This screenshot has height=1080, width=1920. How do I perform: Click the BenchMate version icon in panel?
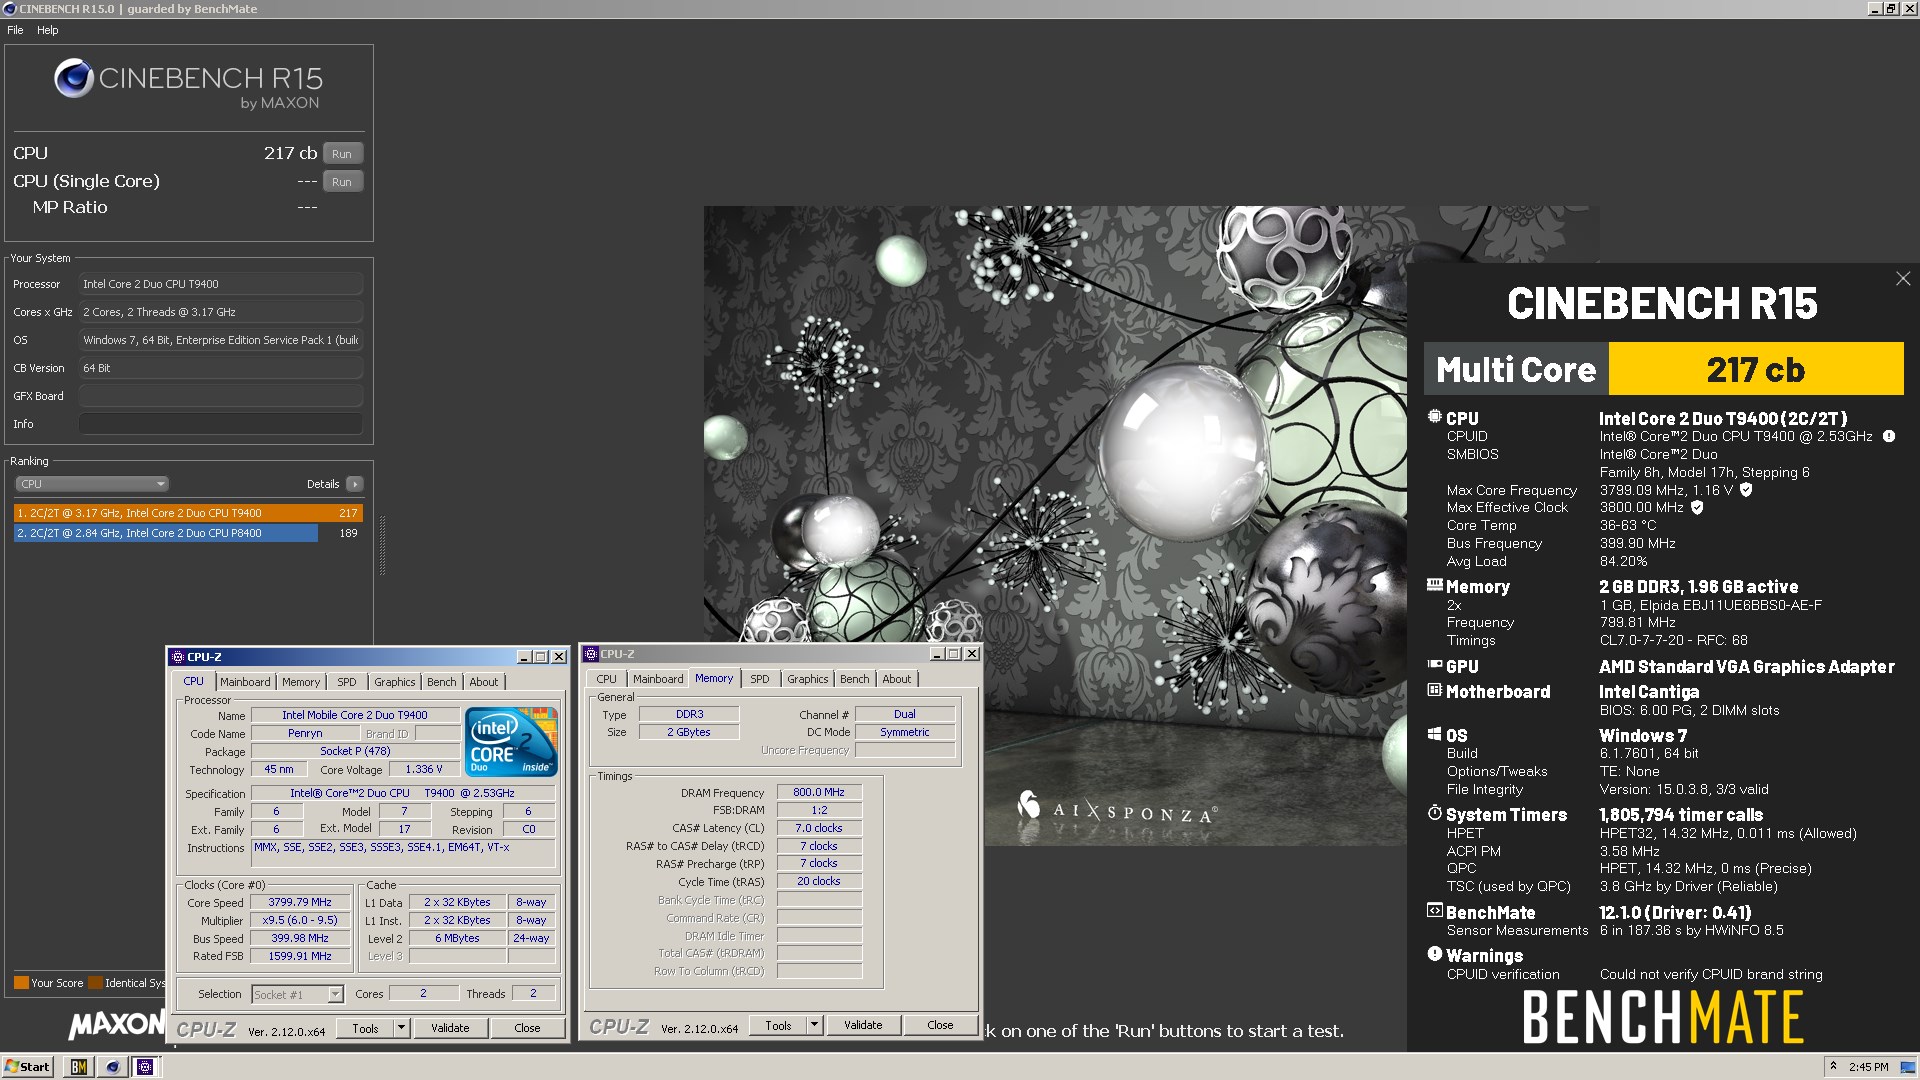click(1435, 911)
